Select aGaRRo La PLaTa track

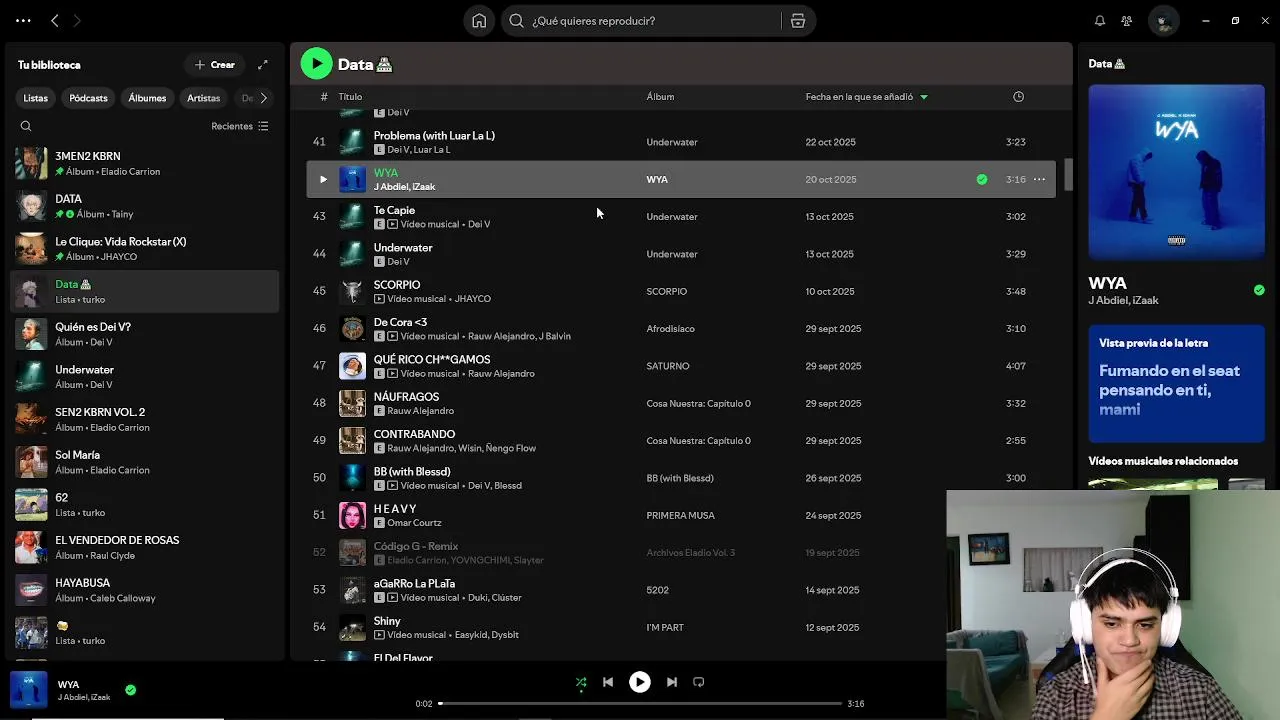pyautogui.click(x=680, y=590)
